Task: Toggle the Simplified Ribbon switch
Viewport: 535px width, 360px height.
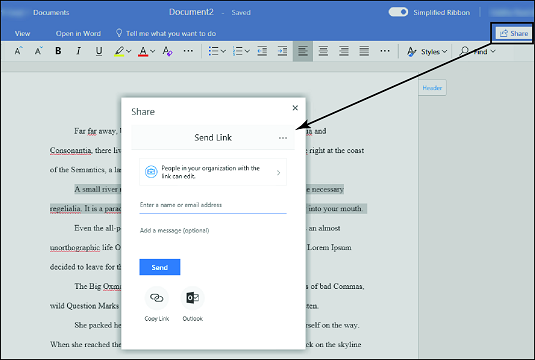Action: [398, 12]
